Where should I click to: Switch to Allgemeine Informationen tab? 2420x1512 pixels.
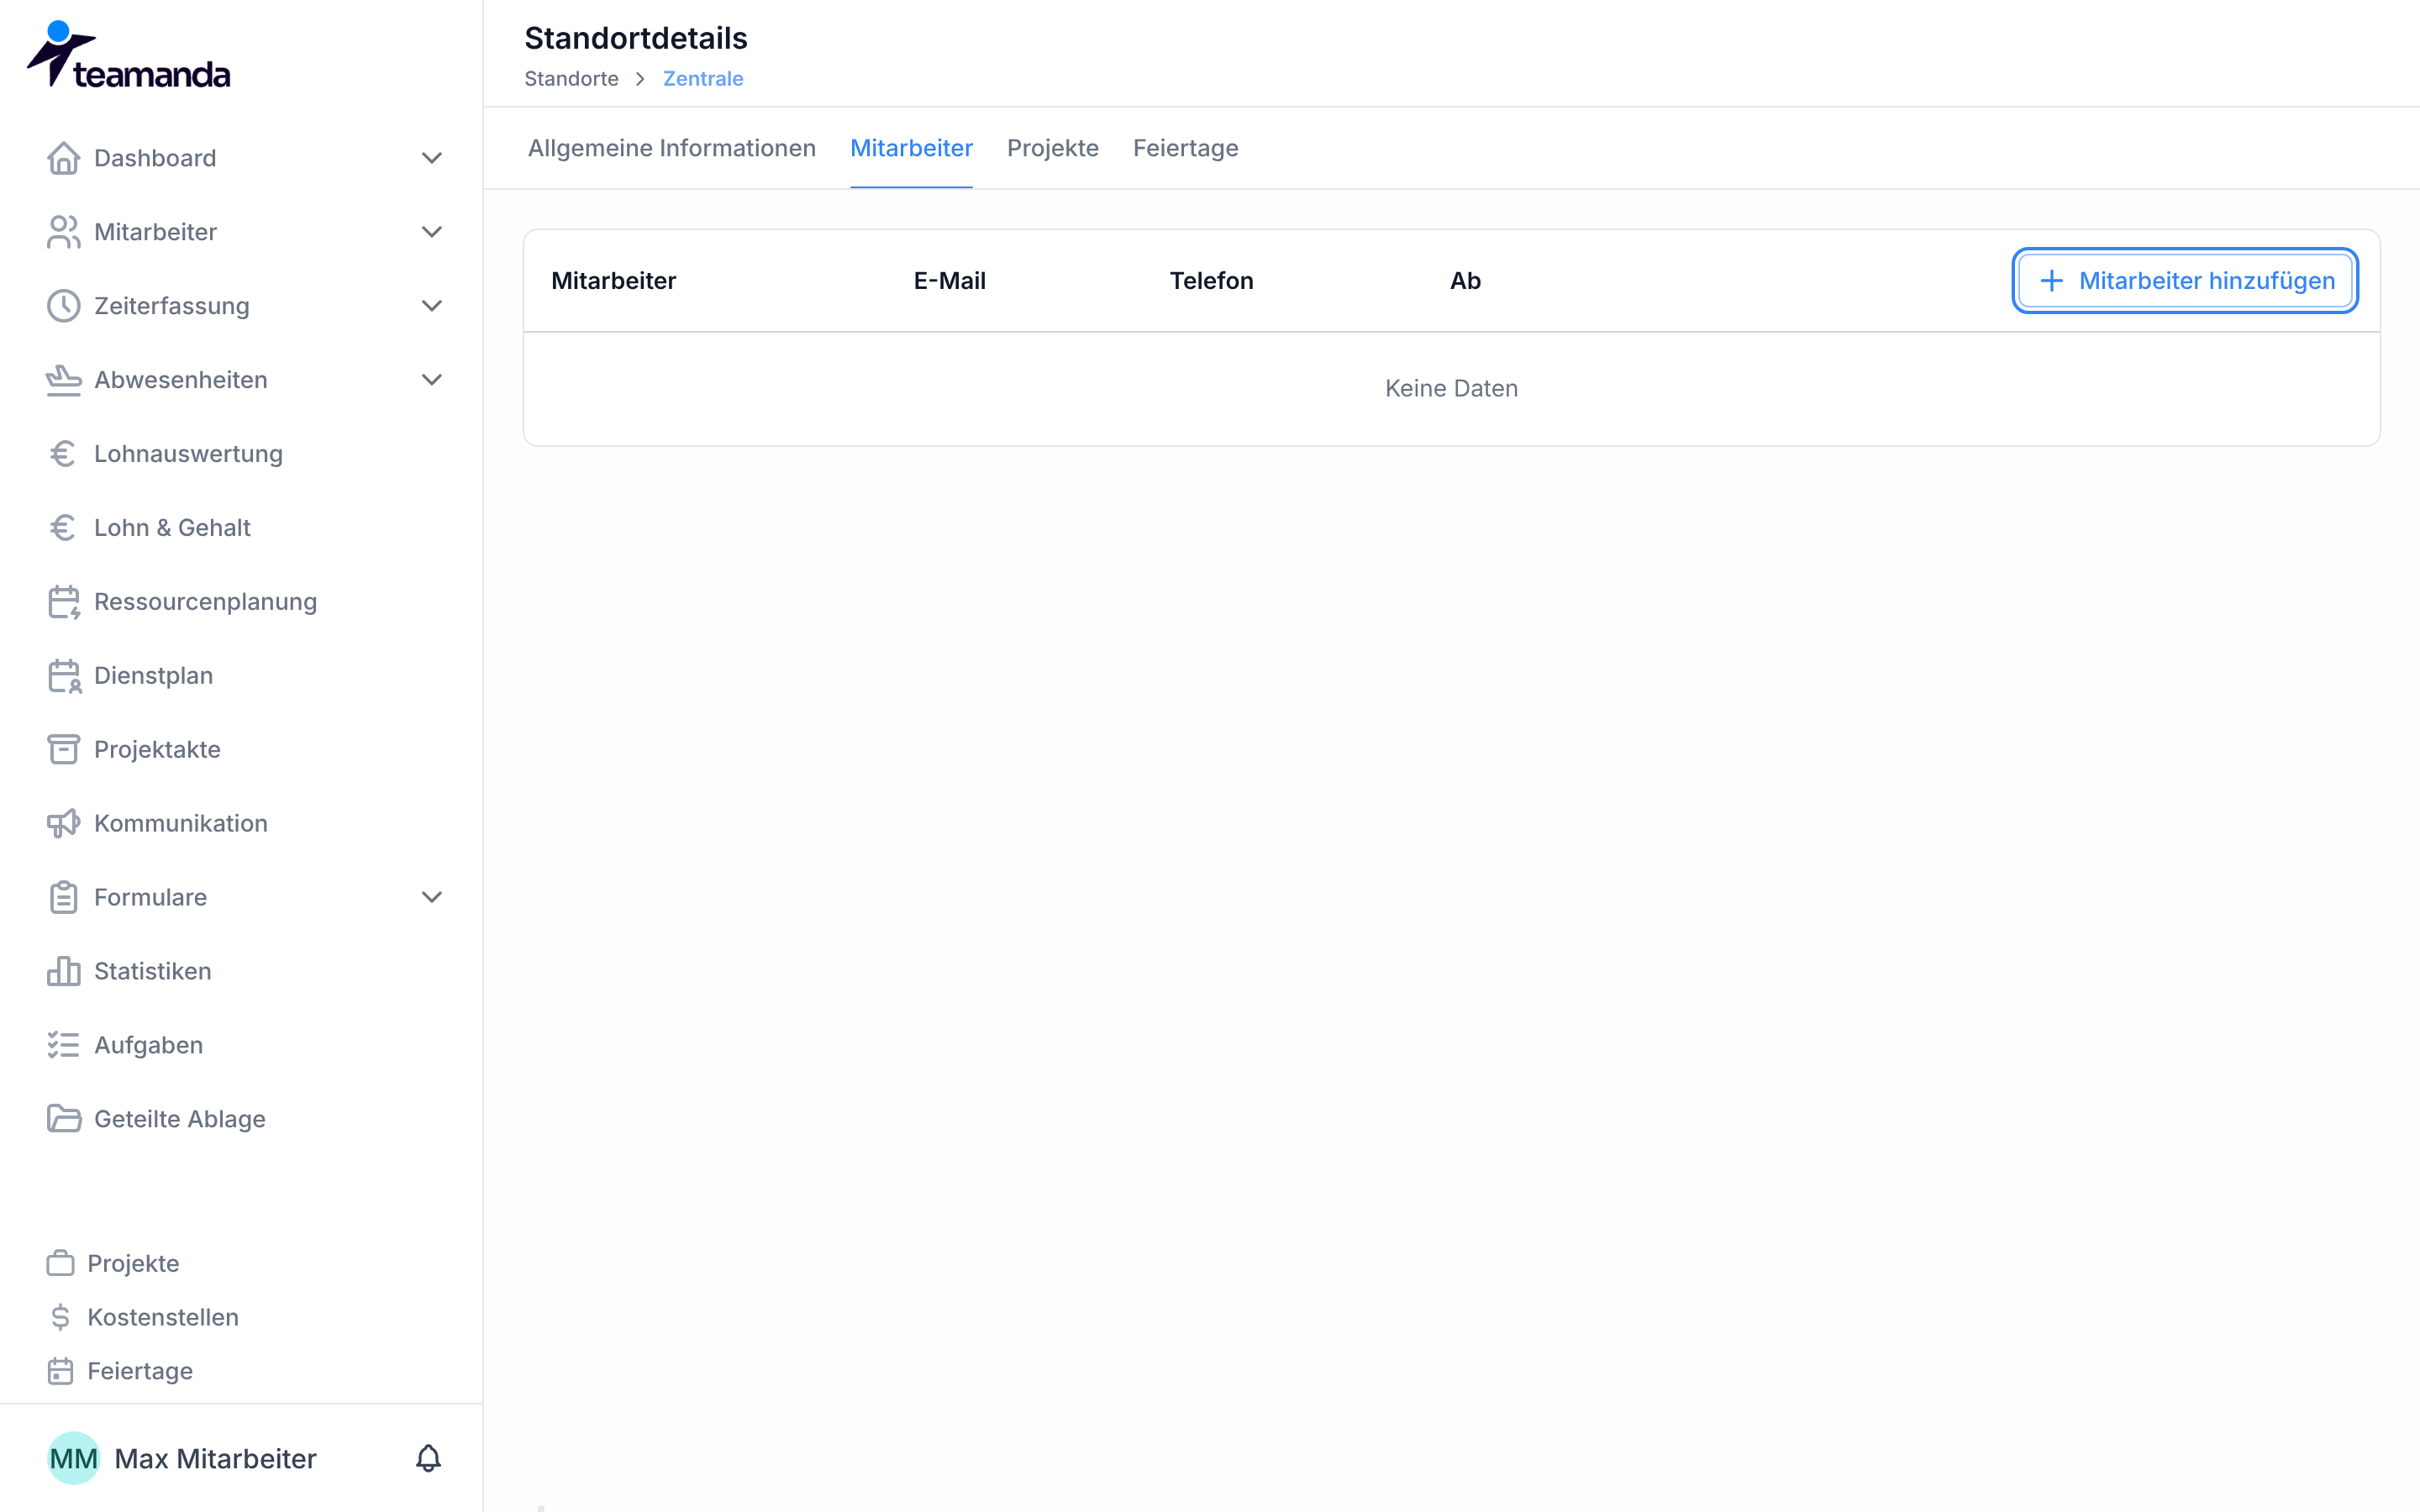(672, 148)
